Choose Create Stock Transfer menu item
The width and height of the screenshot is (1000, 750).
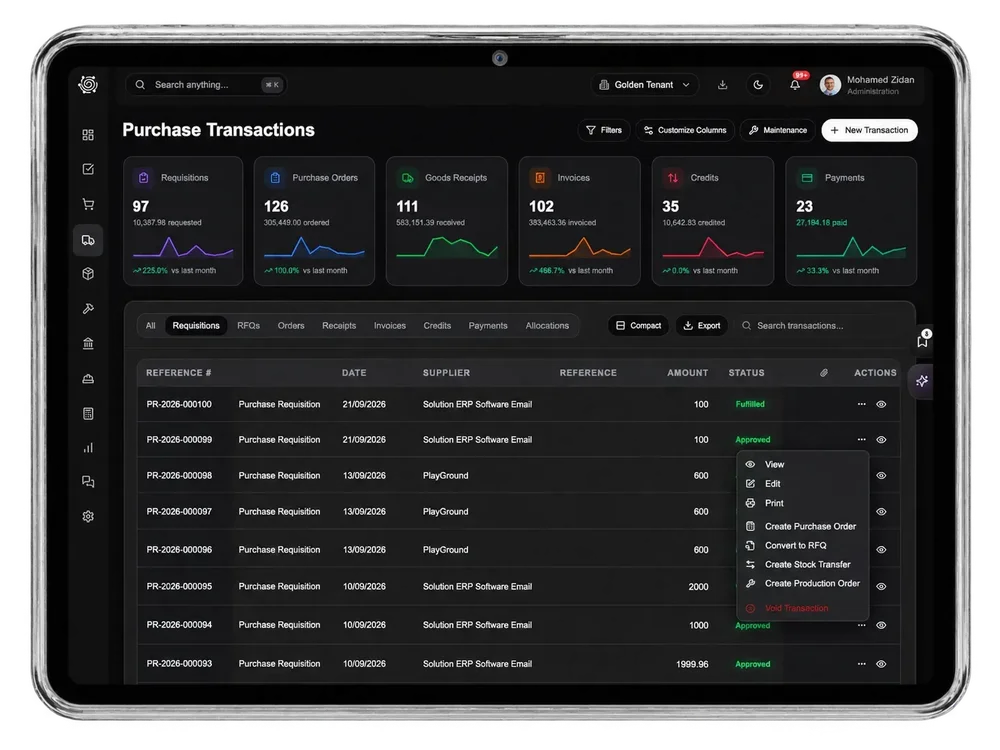coord(802,564)
